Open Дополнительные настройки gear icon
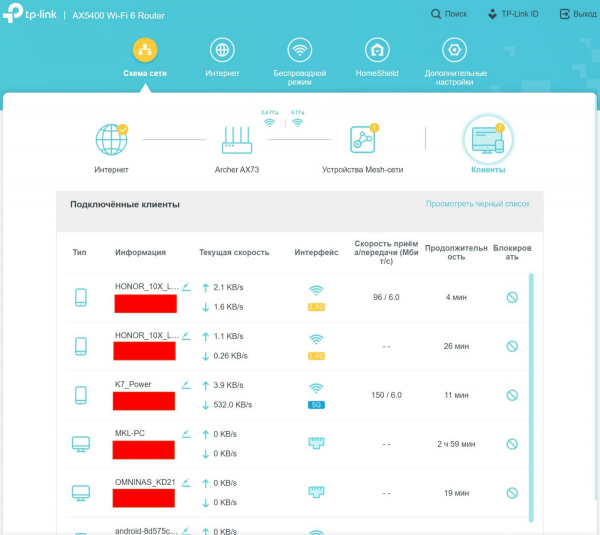Screen dimensions: 600x535 click(x=455, y=52)
